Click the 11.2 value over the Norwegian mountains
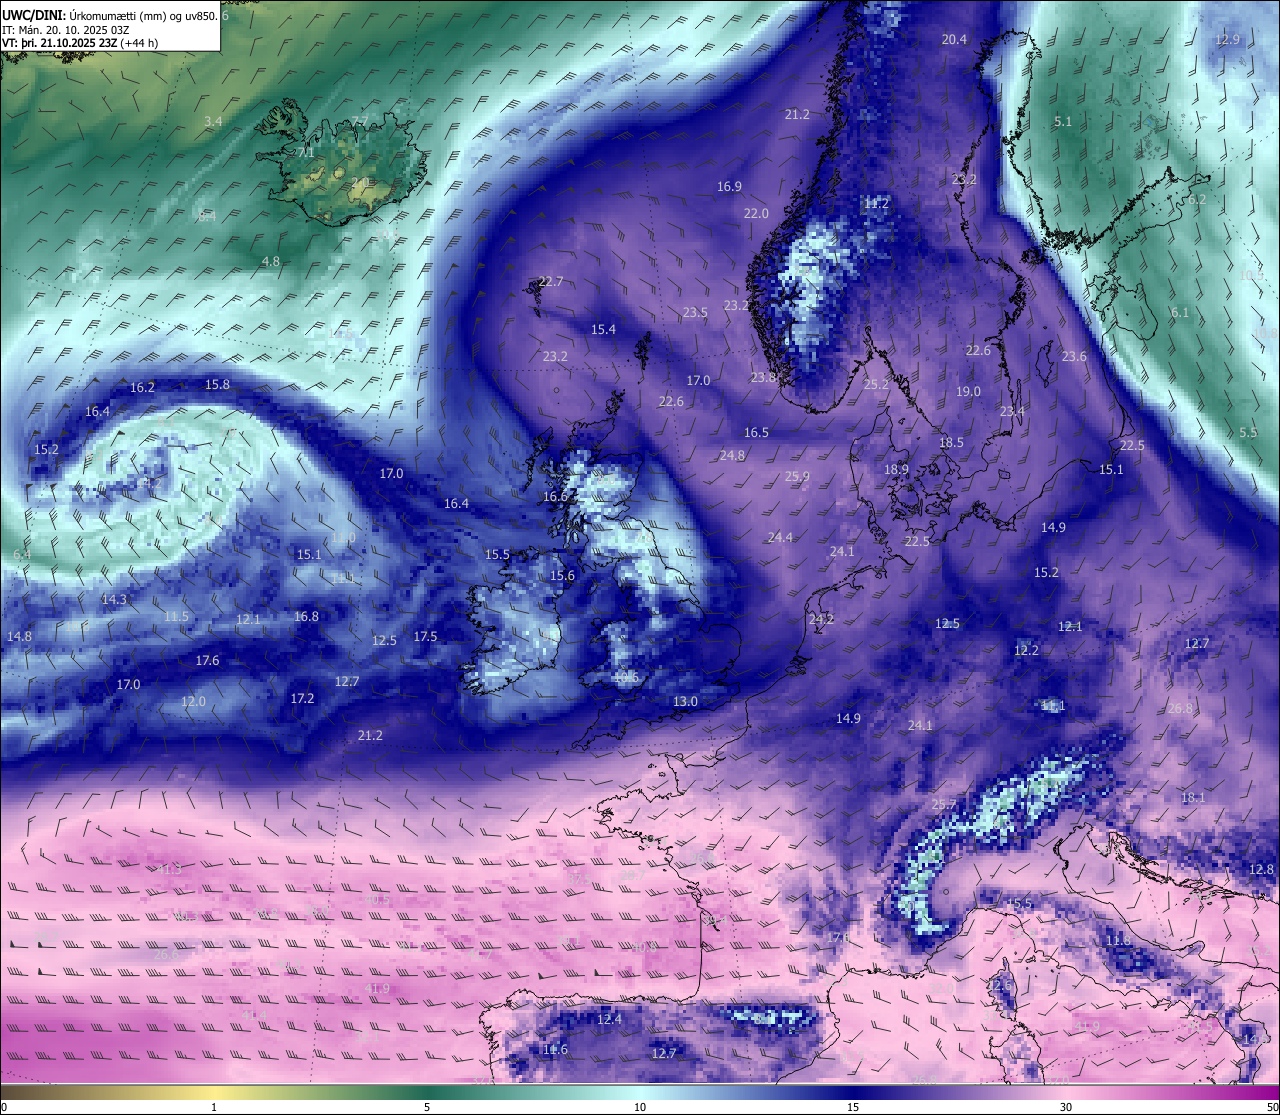 (876, 202)
